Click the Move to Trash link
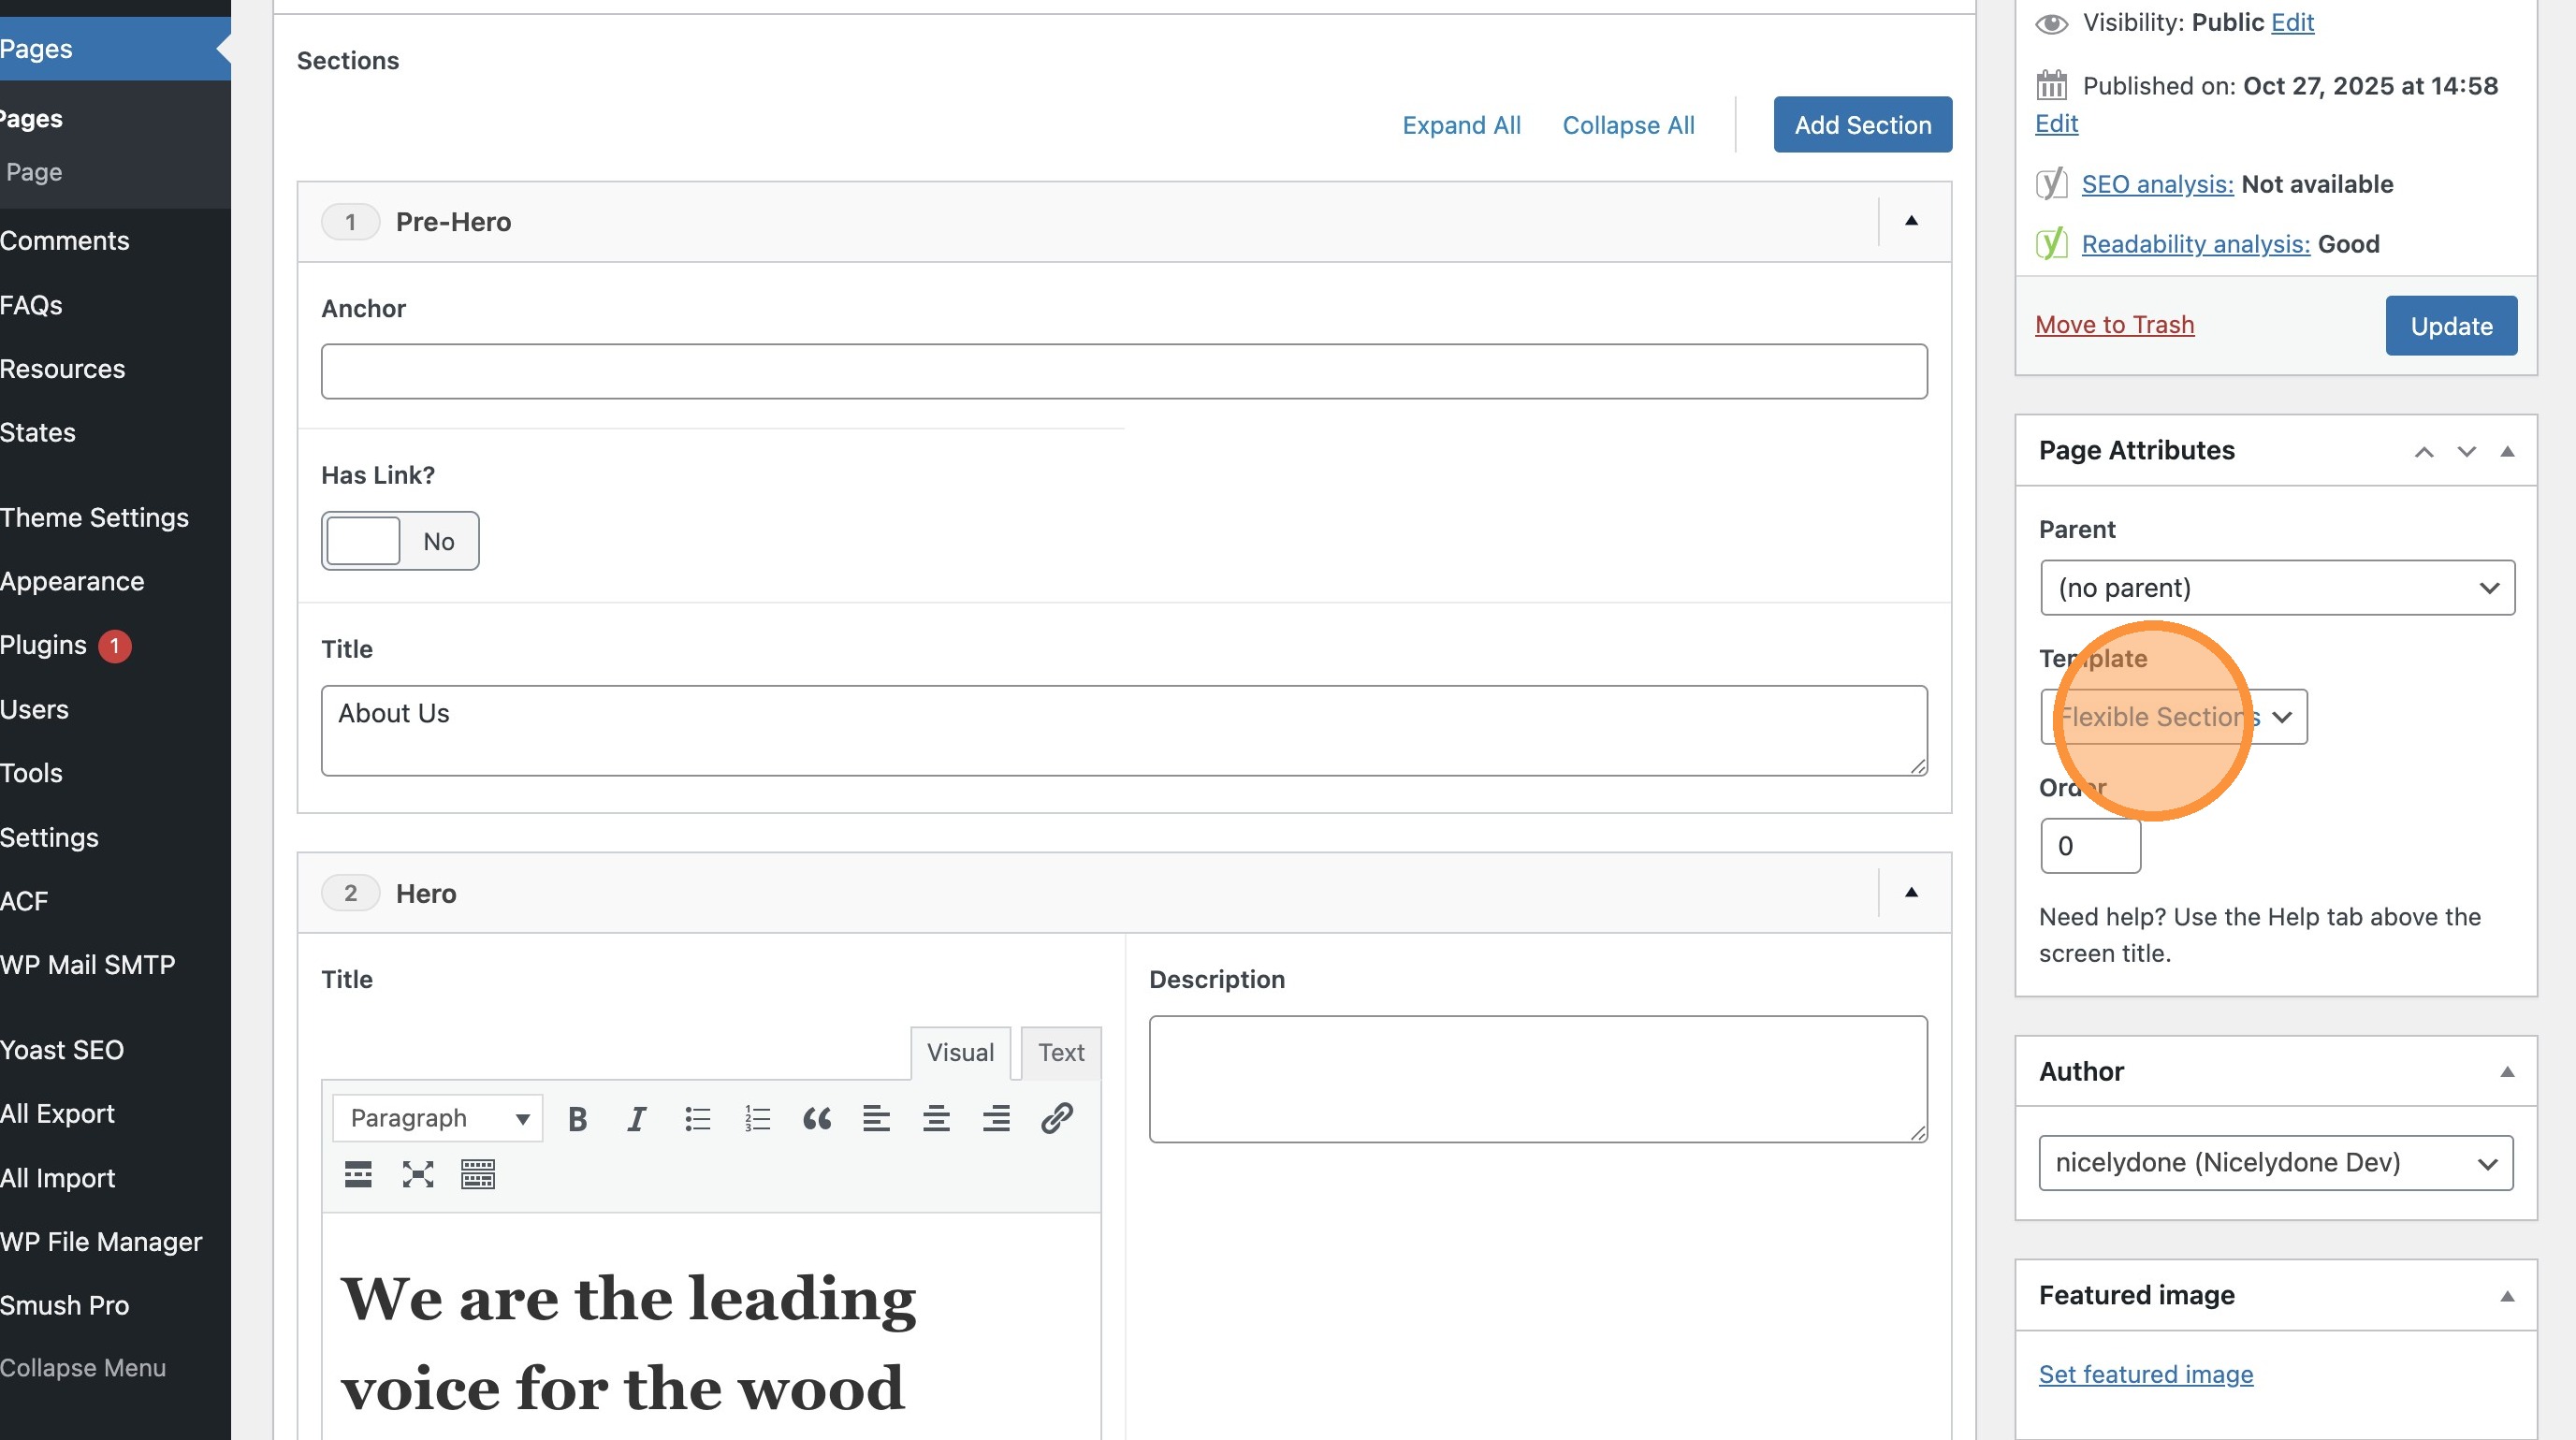Screen dimensions: 2576x1440 [x=2114, y=325]
